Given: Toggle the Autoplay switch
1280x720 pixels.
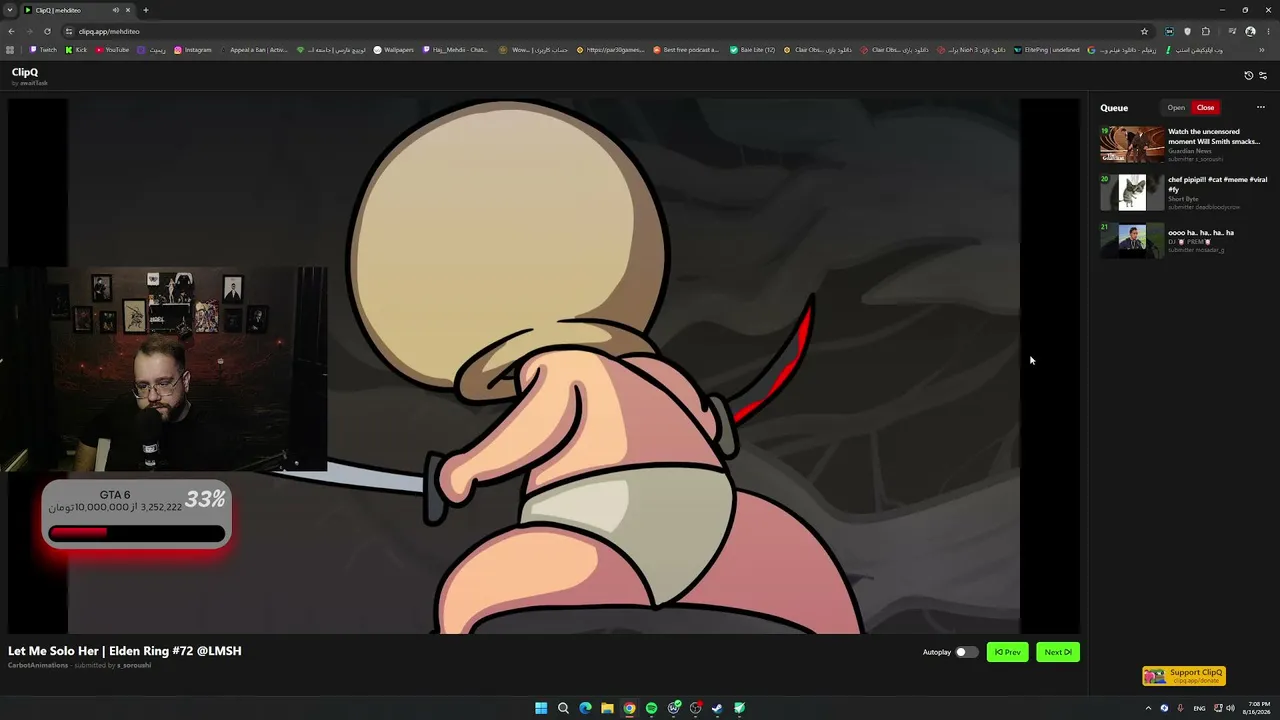Looking at the screenshot, I should (x=966, y=652).
